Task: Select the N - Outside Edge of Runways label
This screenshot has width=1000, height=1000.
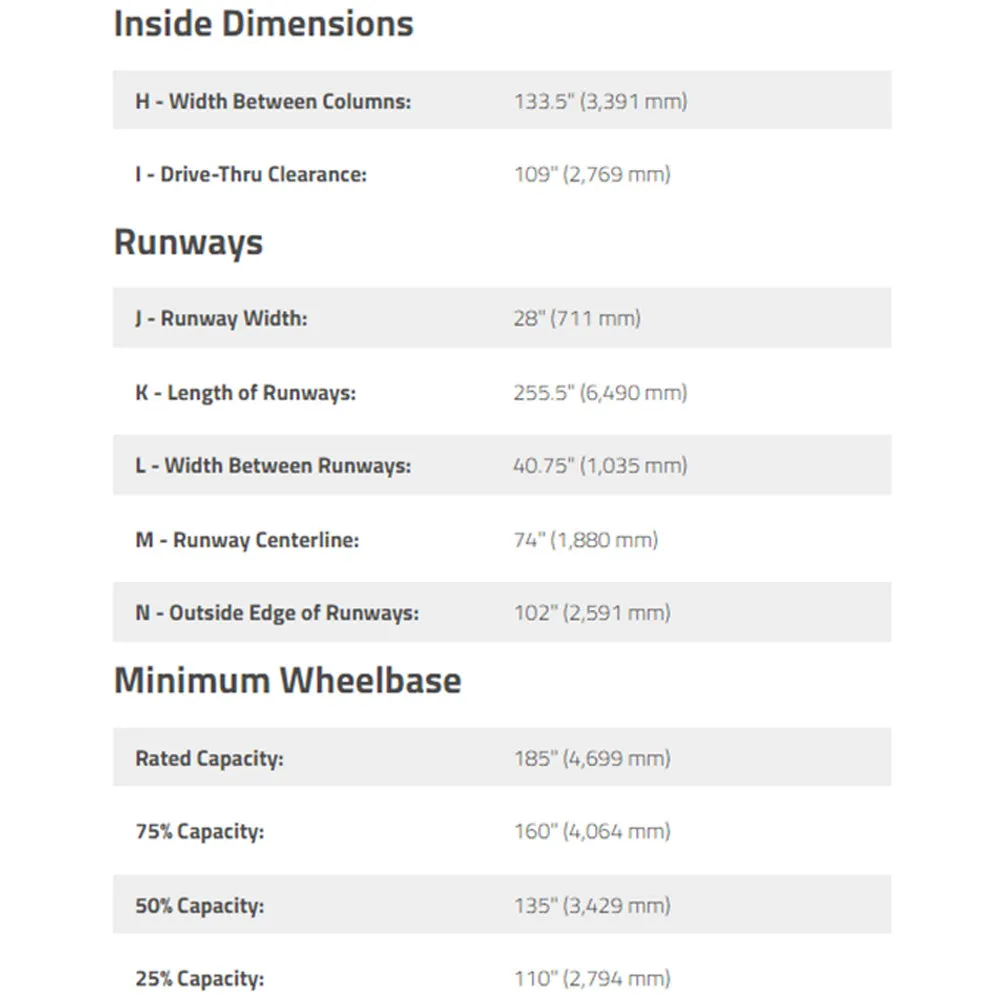Action: 277,613
